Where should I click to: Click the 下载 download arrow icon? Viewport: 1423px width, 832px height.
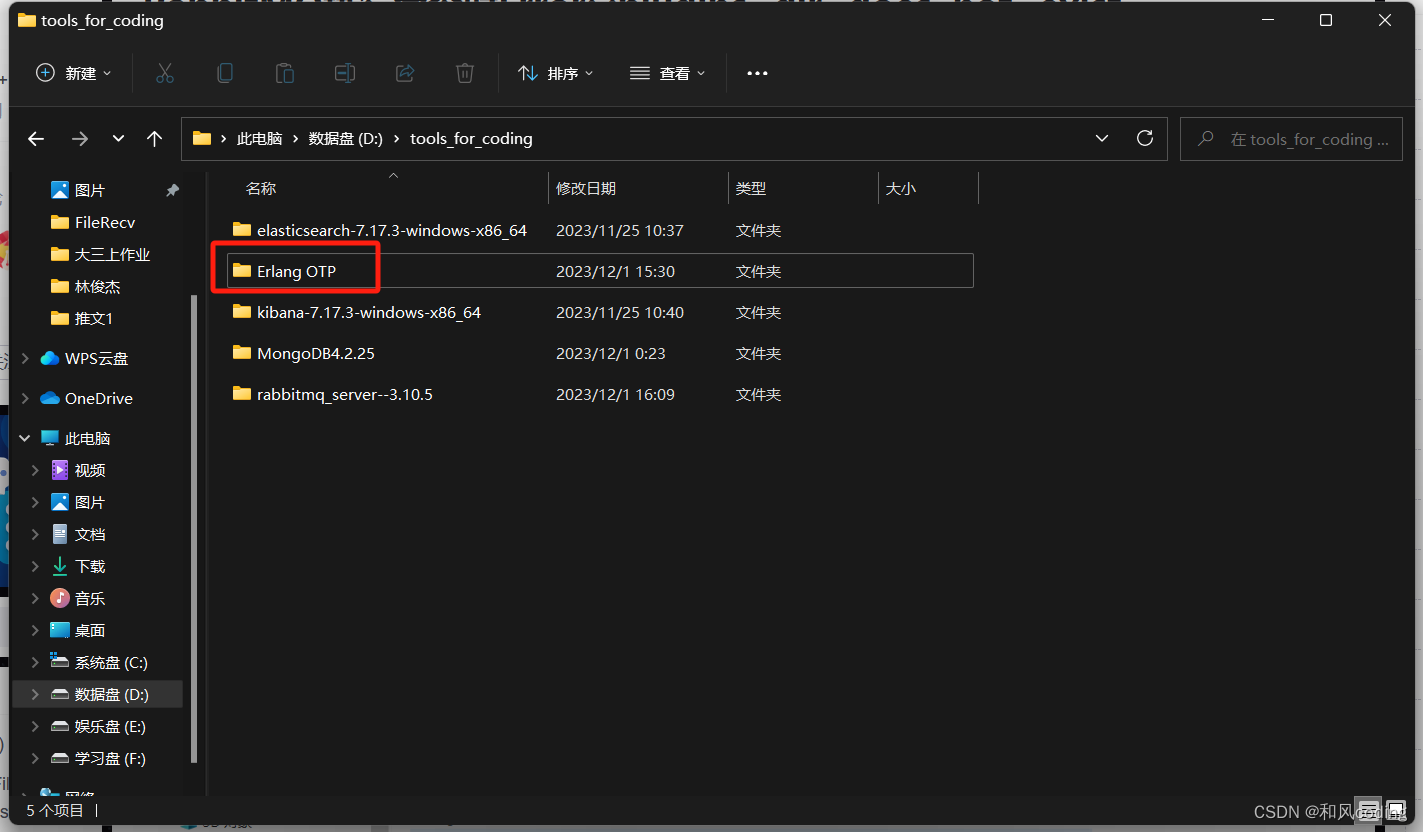click(60, 566)
